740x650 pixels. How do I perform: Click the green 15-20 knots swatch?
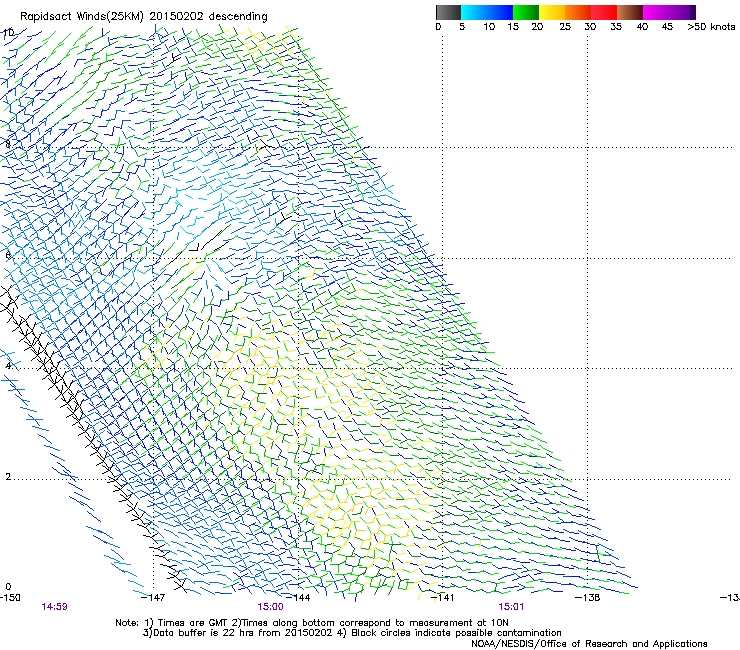pos(526,12)
